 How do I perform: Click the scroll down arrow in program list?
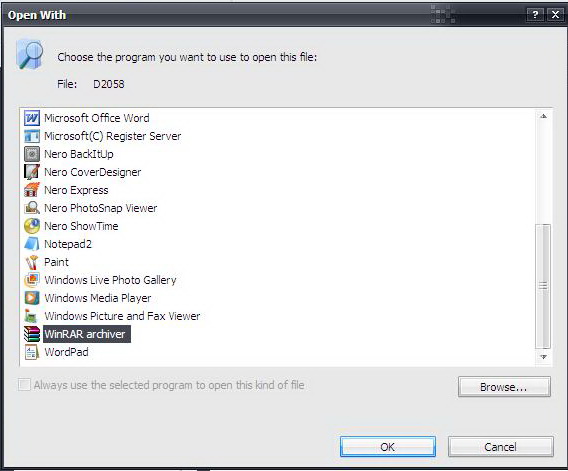click(543, 357)
